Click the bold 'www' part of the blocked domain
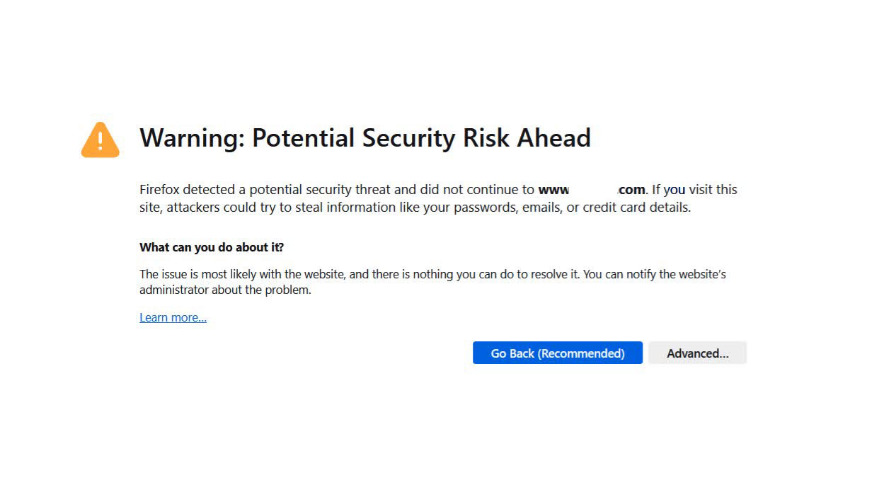 pos(553,189)
